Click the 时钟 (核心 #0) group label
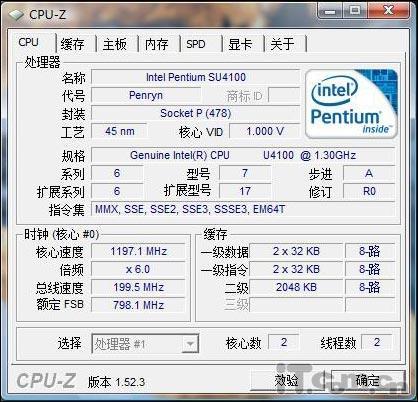Image resolution: width=418 pixels, height=402 pixels. coord(61,235)
